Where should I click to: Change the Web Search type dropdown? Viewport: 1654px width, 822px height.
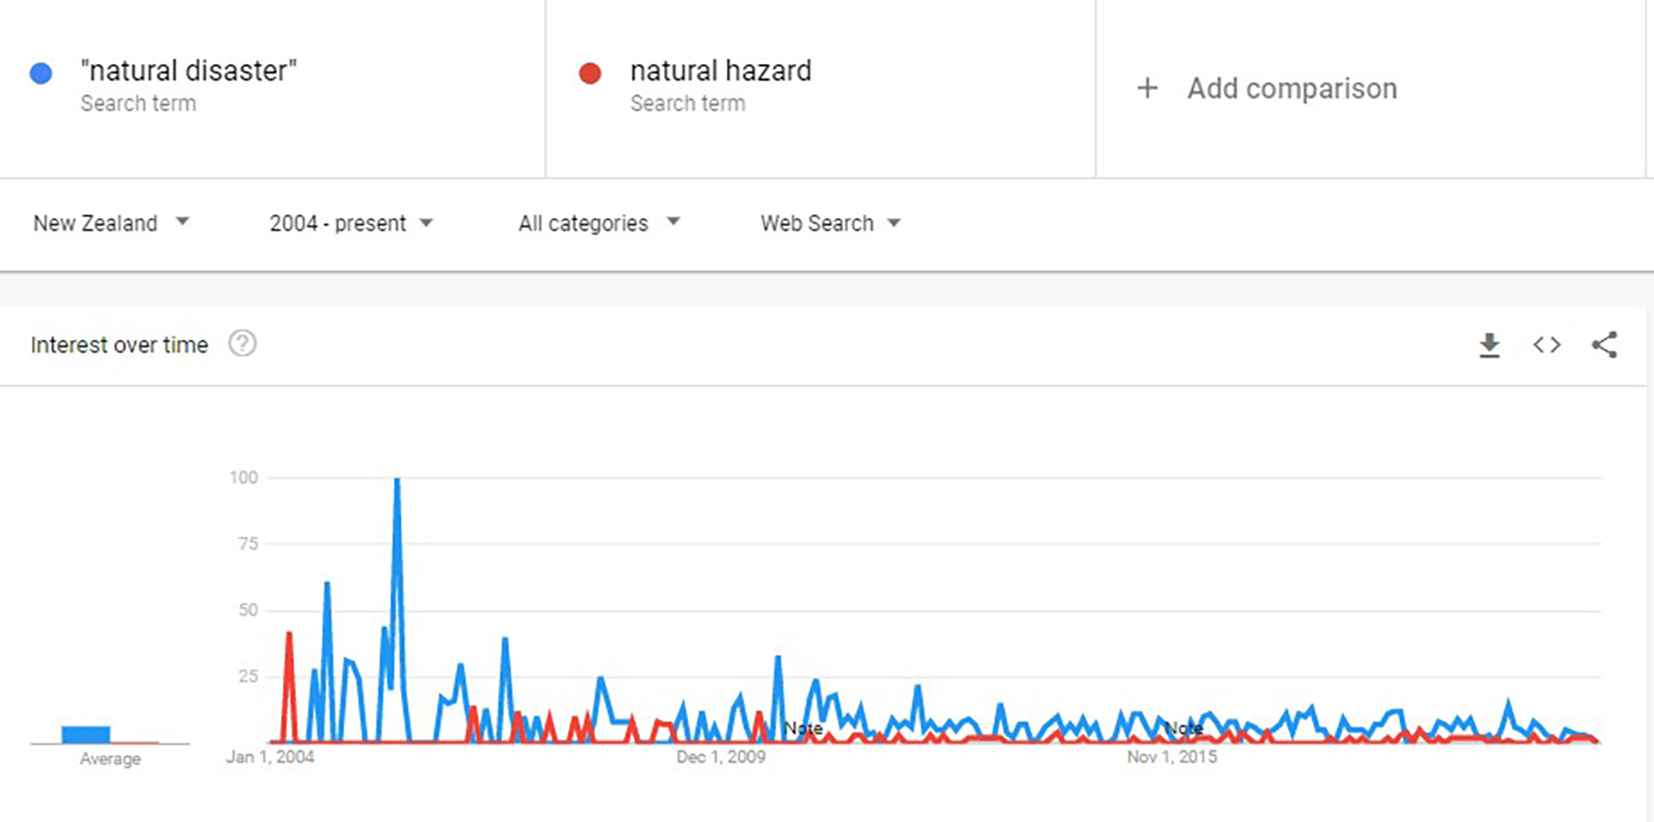click(x=830, y=223)
